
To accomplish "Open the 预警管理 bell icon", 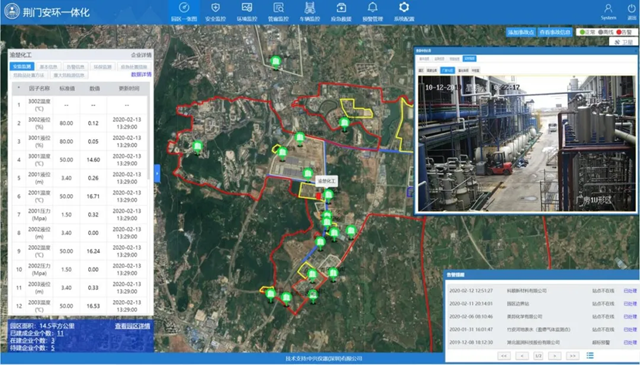I will (372, 12).
